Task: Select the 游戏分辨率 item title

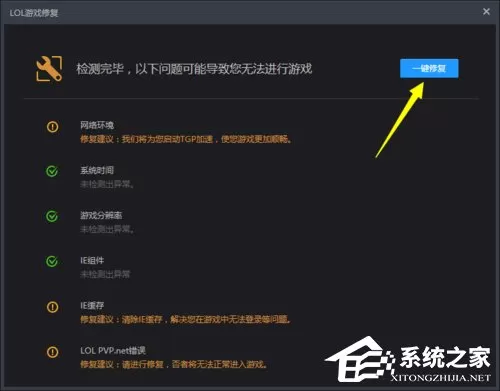Action: (x=101, y=215)
